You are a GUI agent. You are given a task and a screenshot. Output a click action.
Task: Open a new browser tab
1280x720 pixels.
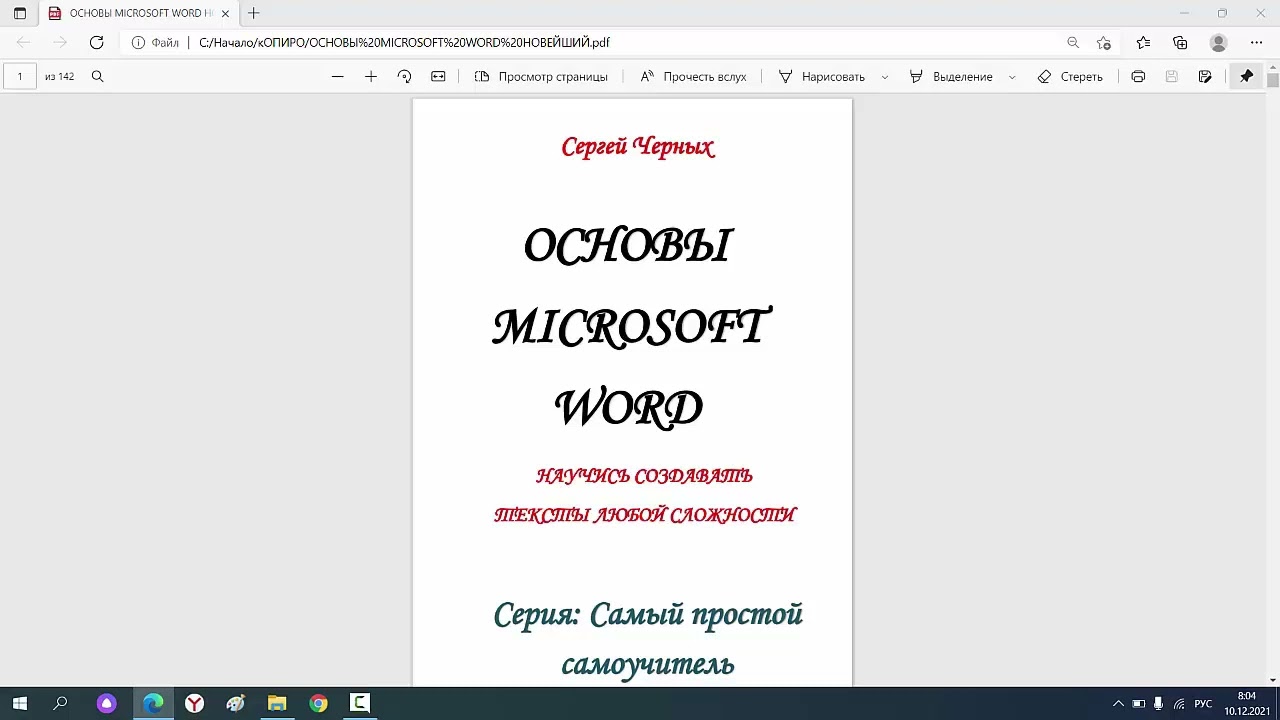tap(254, 14)
